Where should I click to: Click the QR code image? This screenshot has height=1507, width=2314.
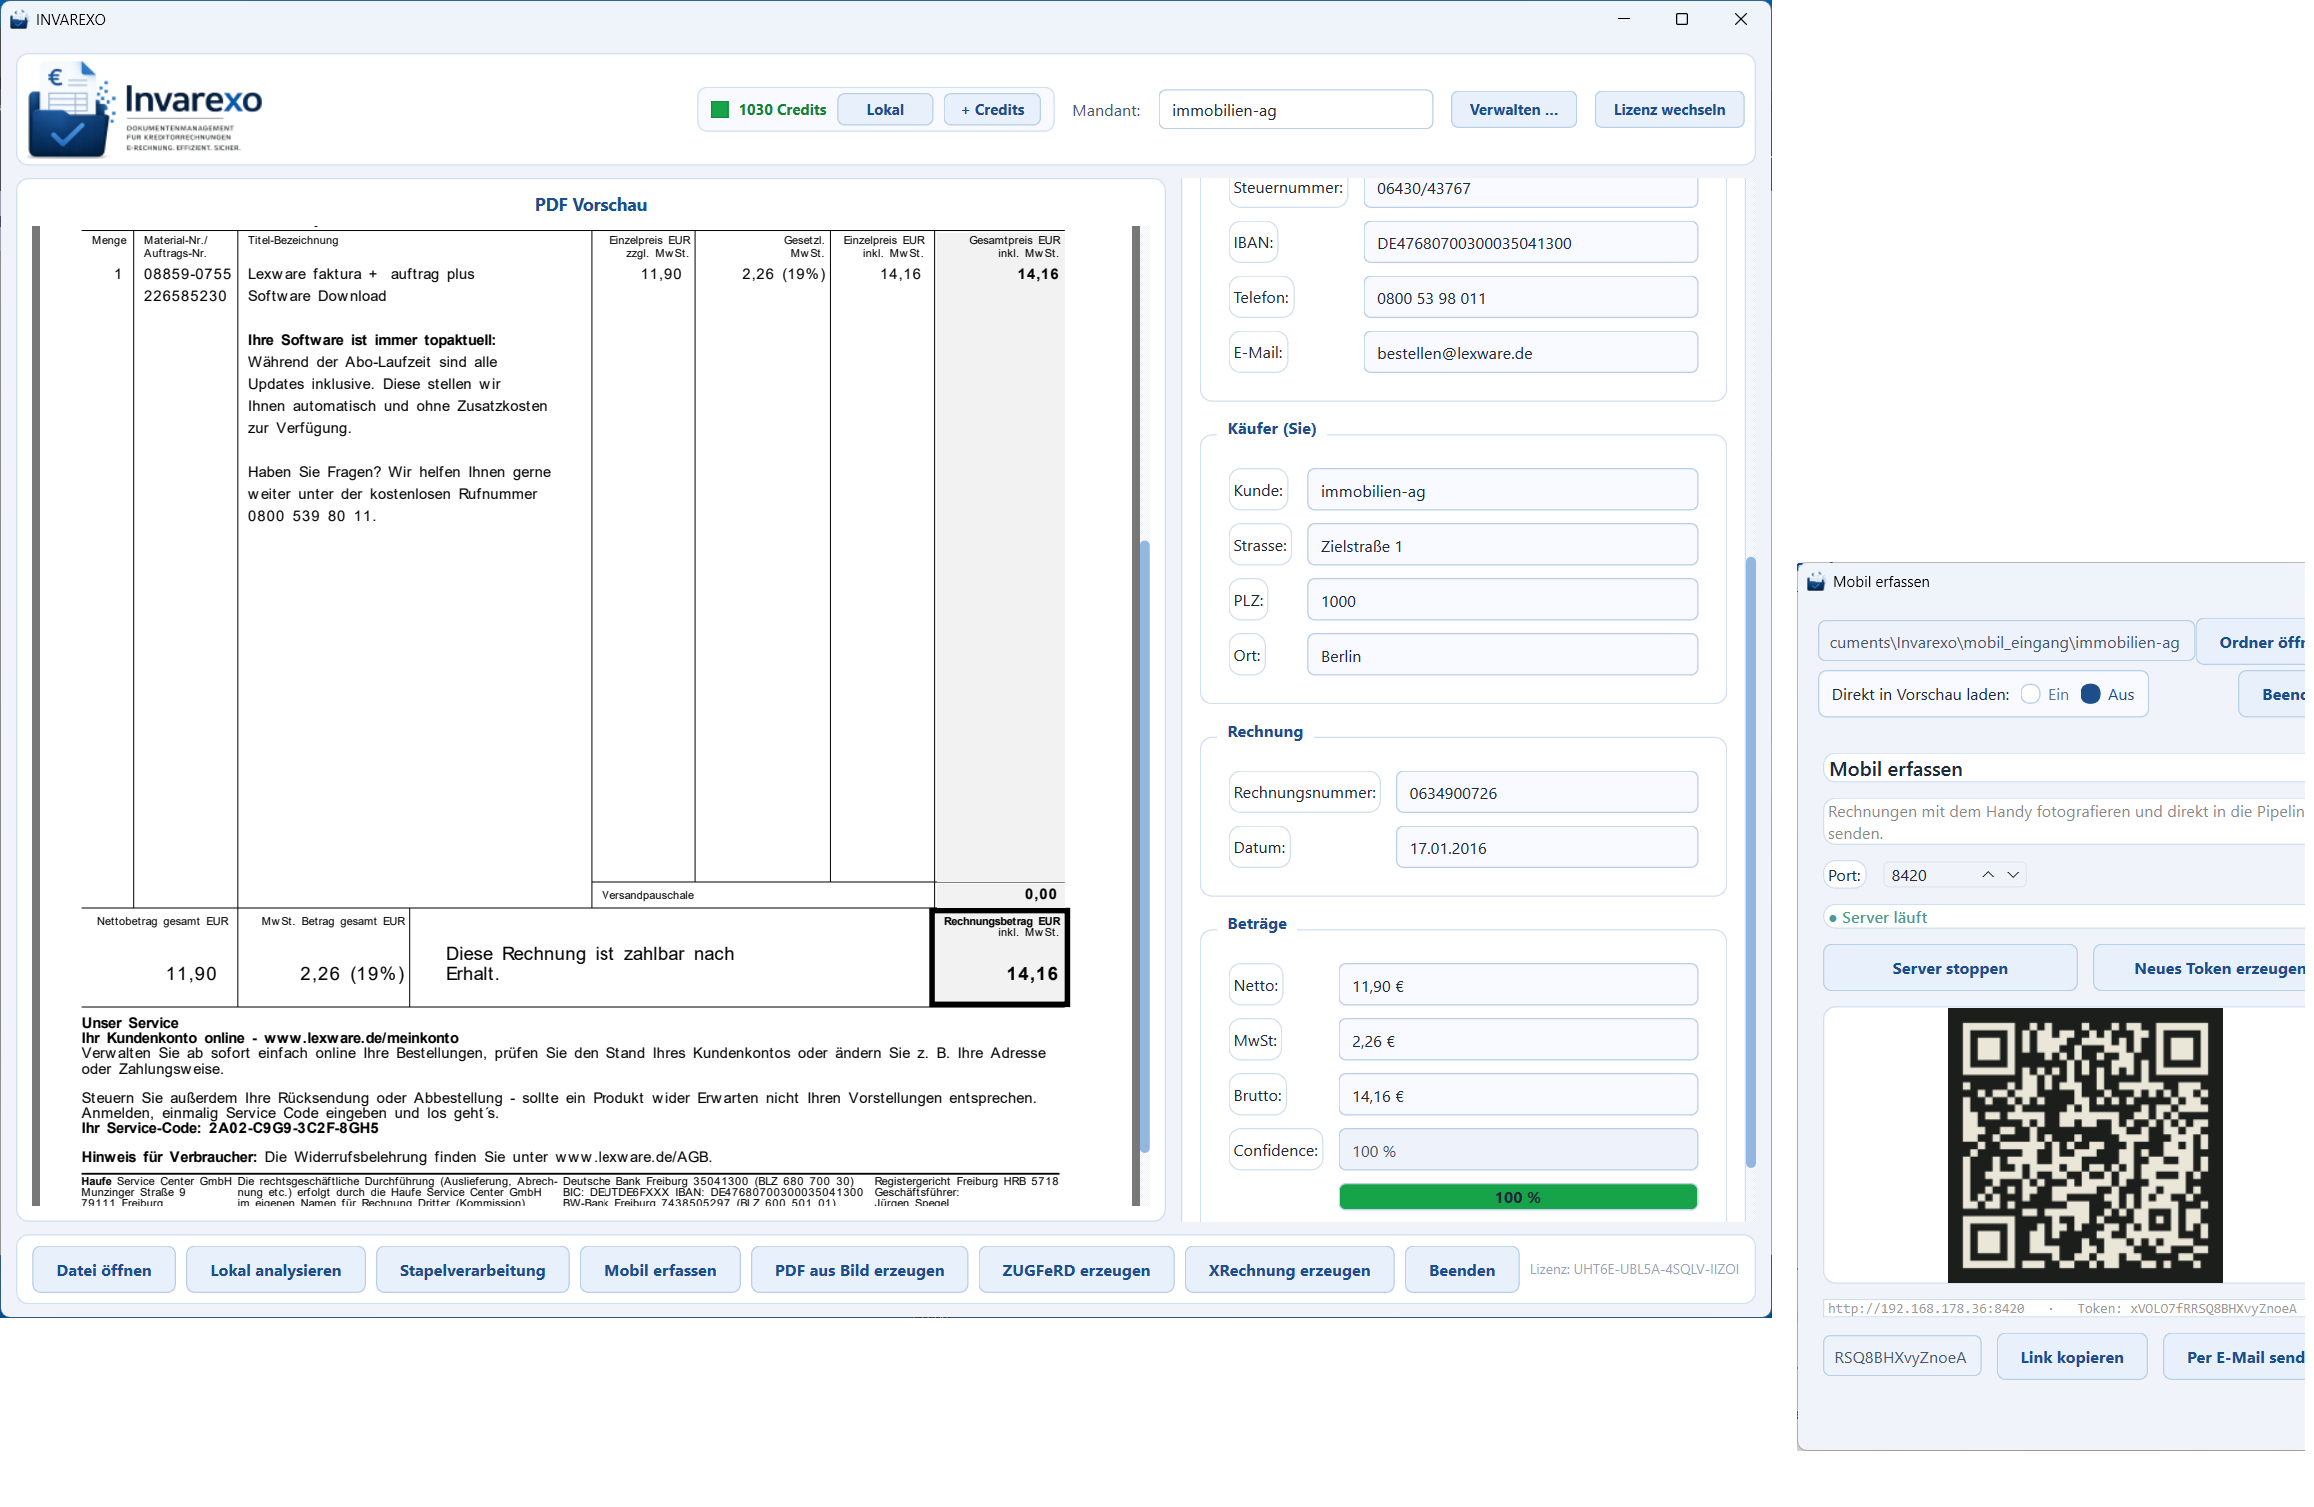pos(2085,1145)
